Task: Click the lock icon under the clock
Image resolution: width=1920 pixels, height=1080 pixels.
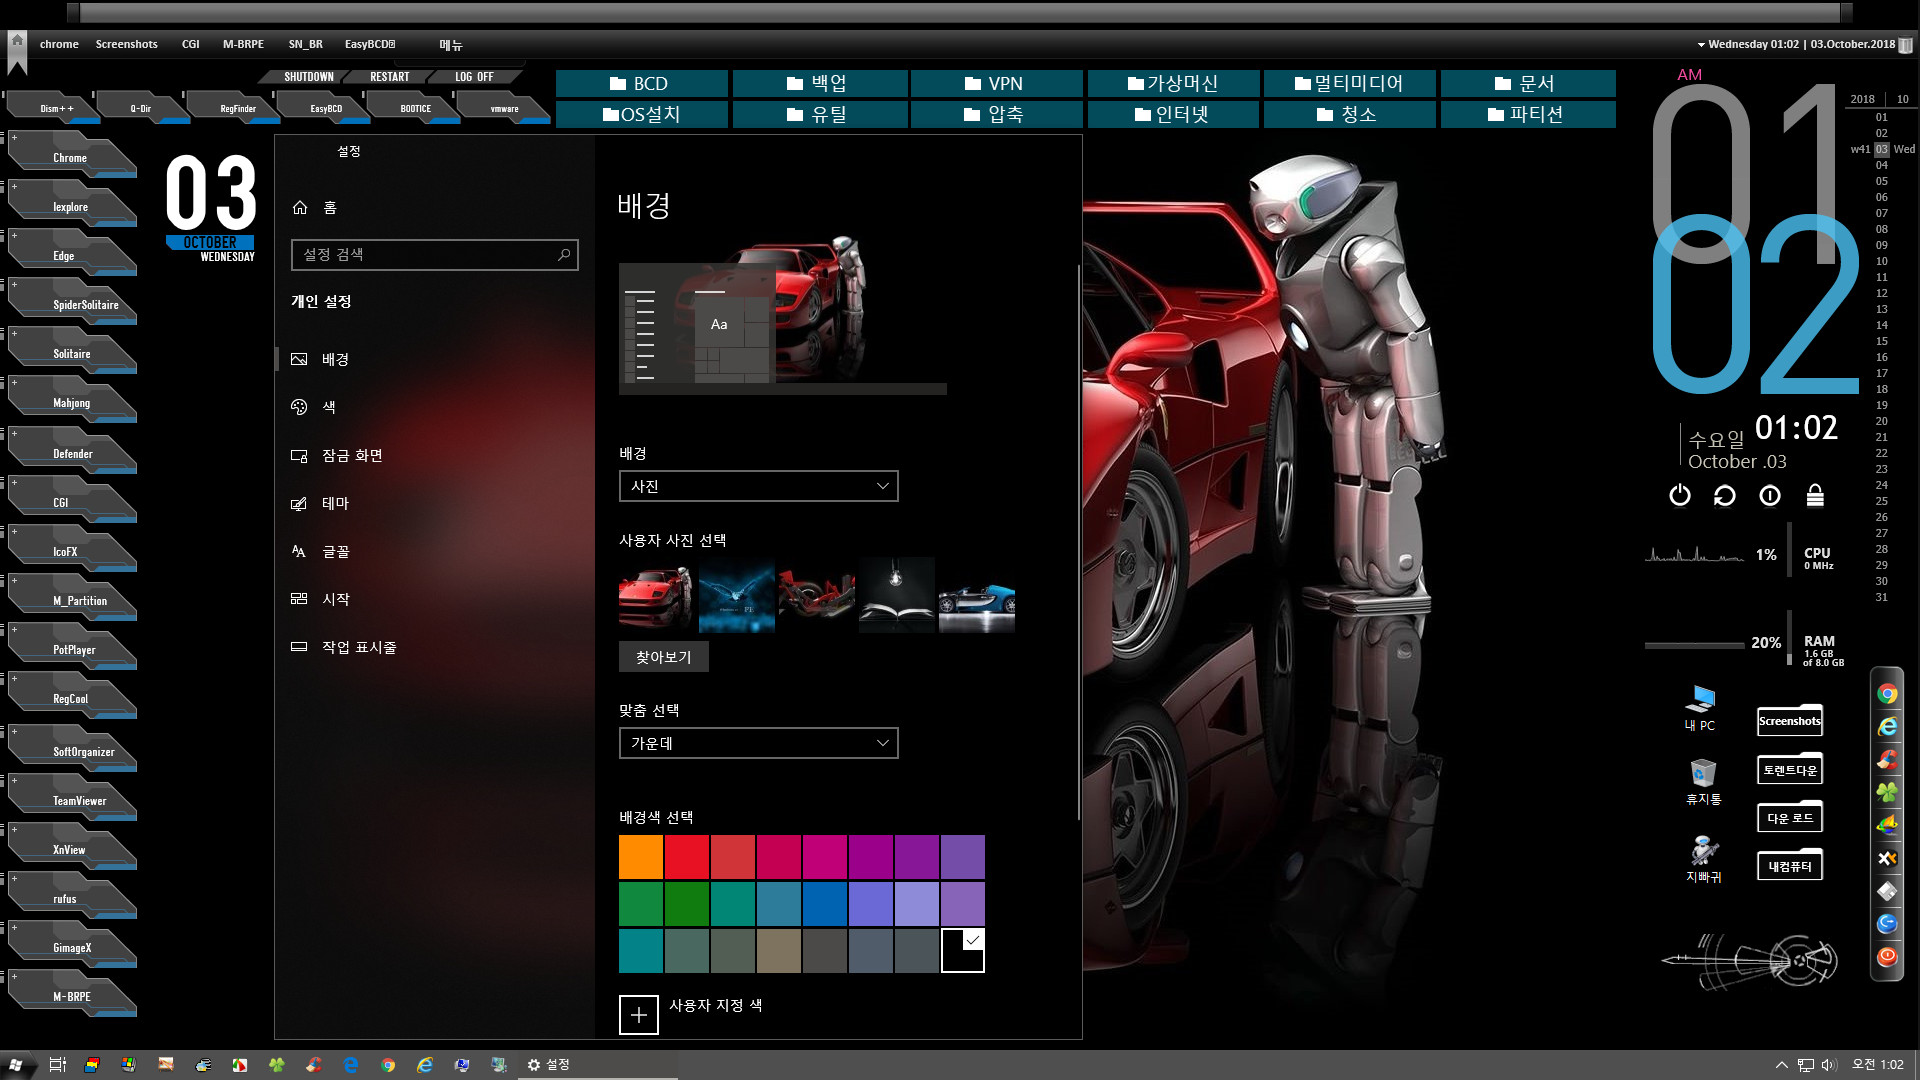Action: coord(1815,495)
